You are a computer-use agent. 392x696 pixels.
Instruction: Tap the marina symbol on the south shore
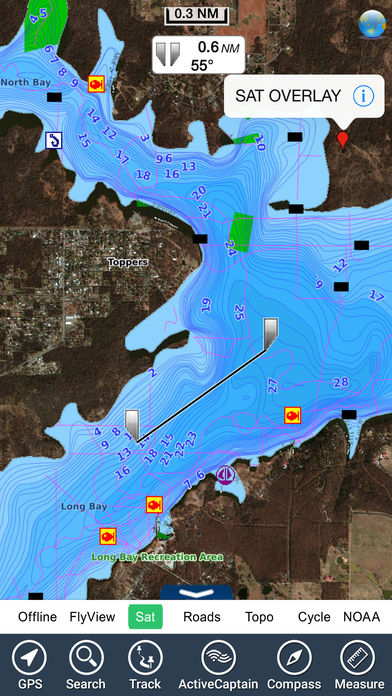[224, 474]
